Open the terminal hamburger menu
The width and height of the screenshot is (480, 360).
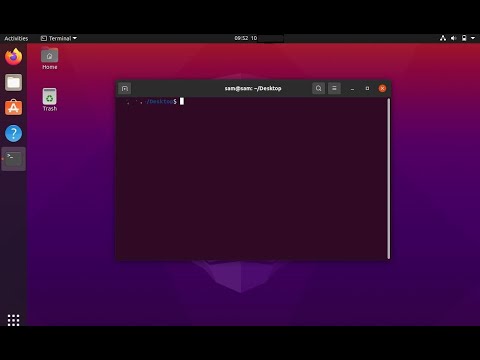pyautogui.click(x=334, y=88)
